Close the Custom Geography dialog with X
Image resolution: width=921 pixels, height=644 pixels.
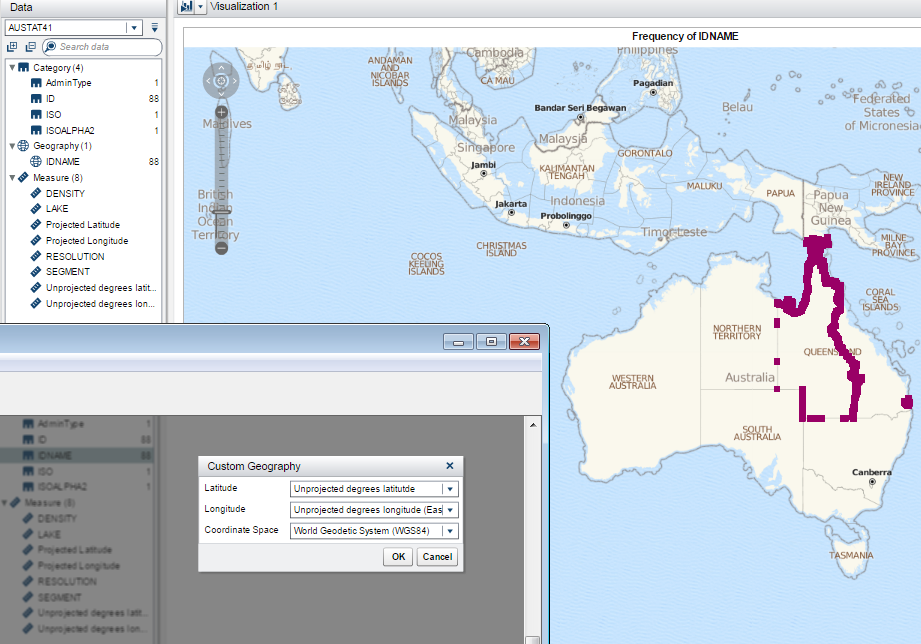(449, 466)
